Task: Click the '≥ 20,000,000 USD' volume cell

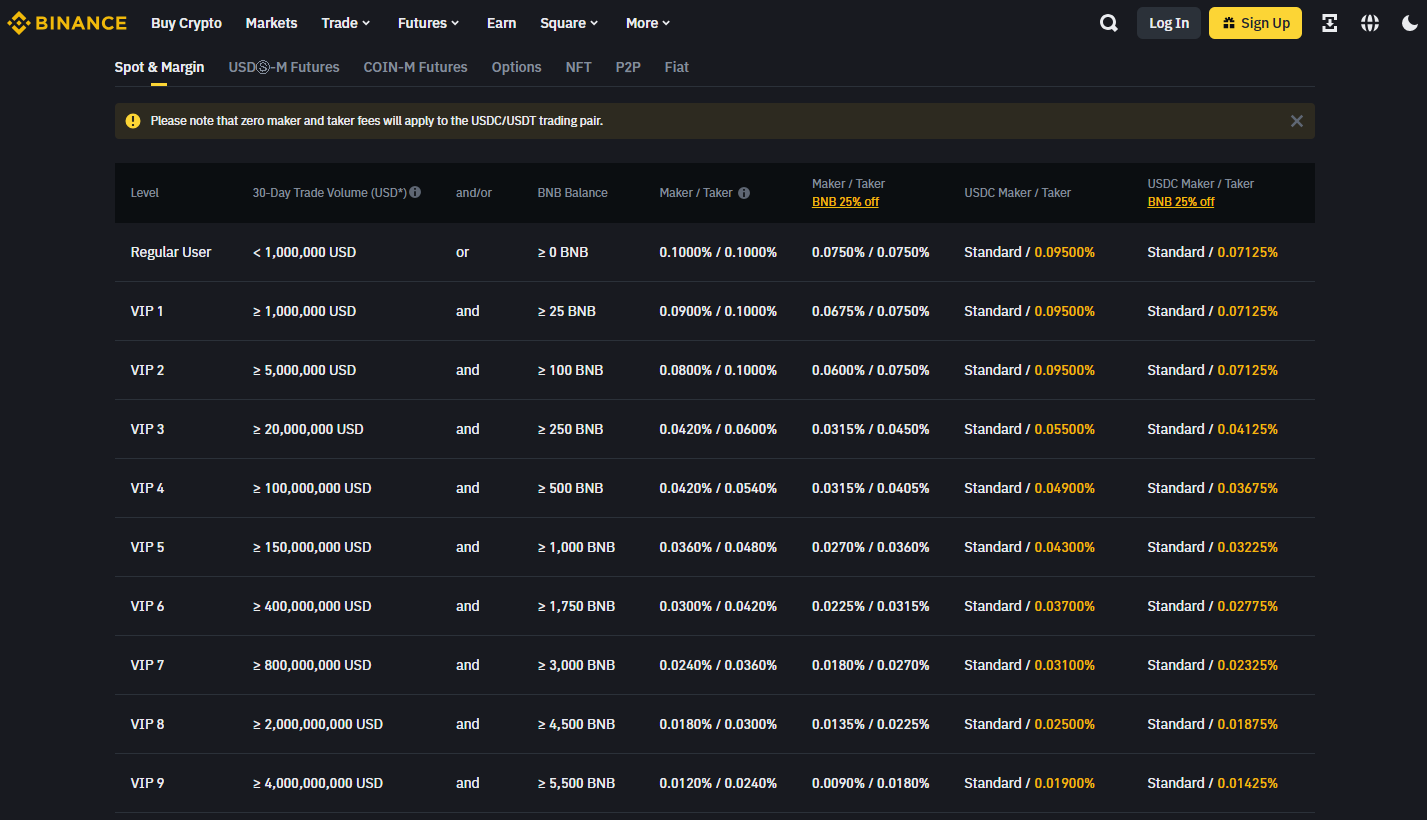Action: coord(308,429)
